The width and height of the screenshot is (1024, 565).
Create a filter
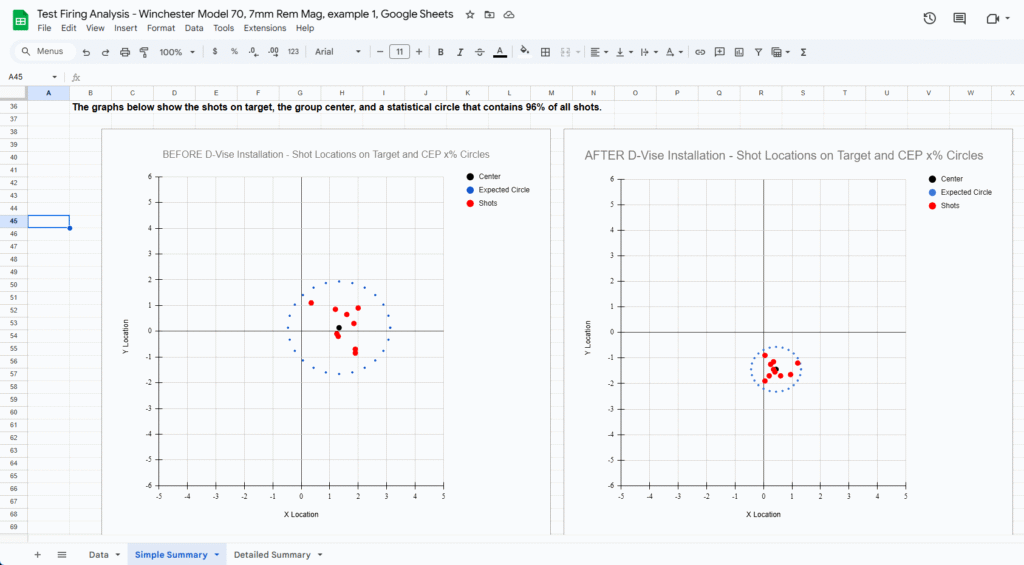tap(758, 52)
